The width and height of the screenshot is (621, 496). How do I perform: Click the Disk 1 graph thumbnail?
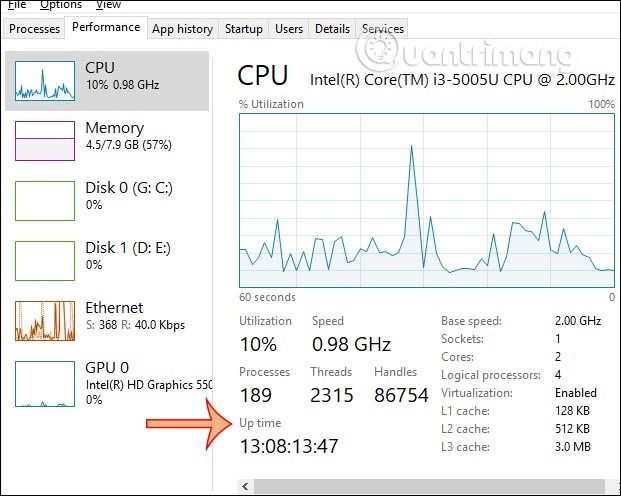pyautogui.click(x=45, y=260)
